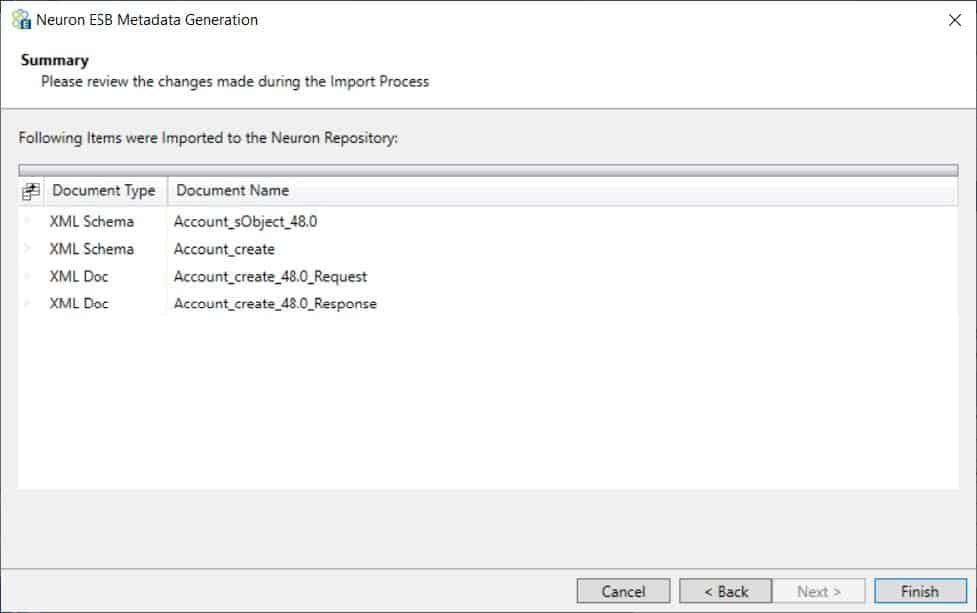The height and width of the screenshot is (613, 977).
Task: Expand the Account_create schema row arrow
Action: [27, 248]
